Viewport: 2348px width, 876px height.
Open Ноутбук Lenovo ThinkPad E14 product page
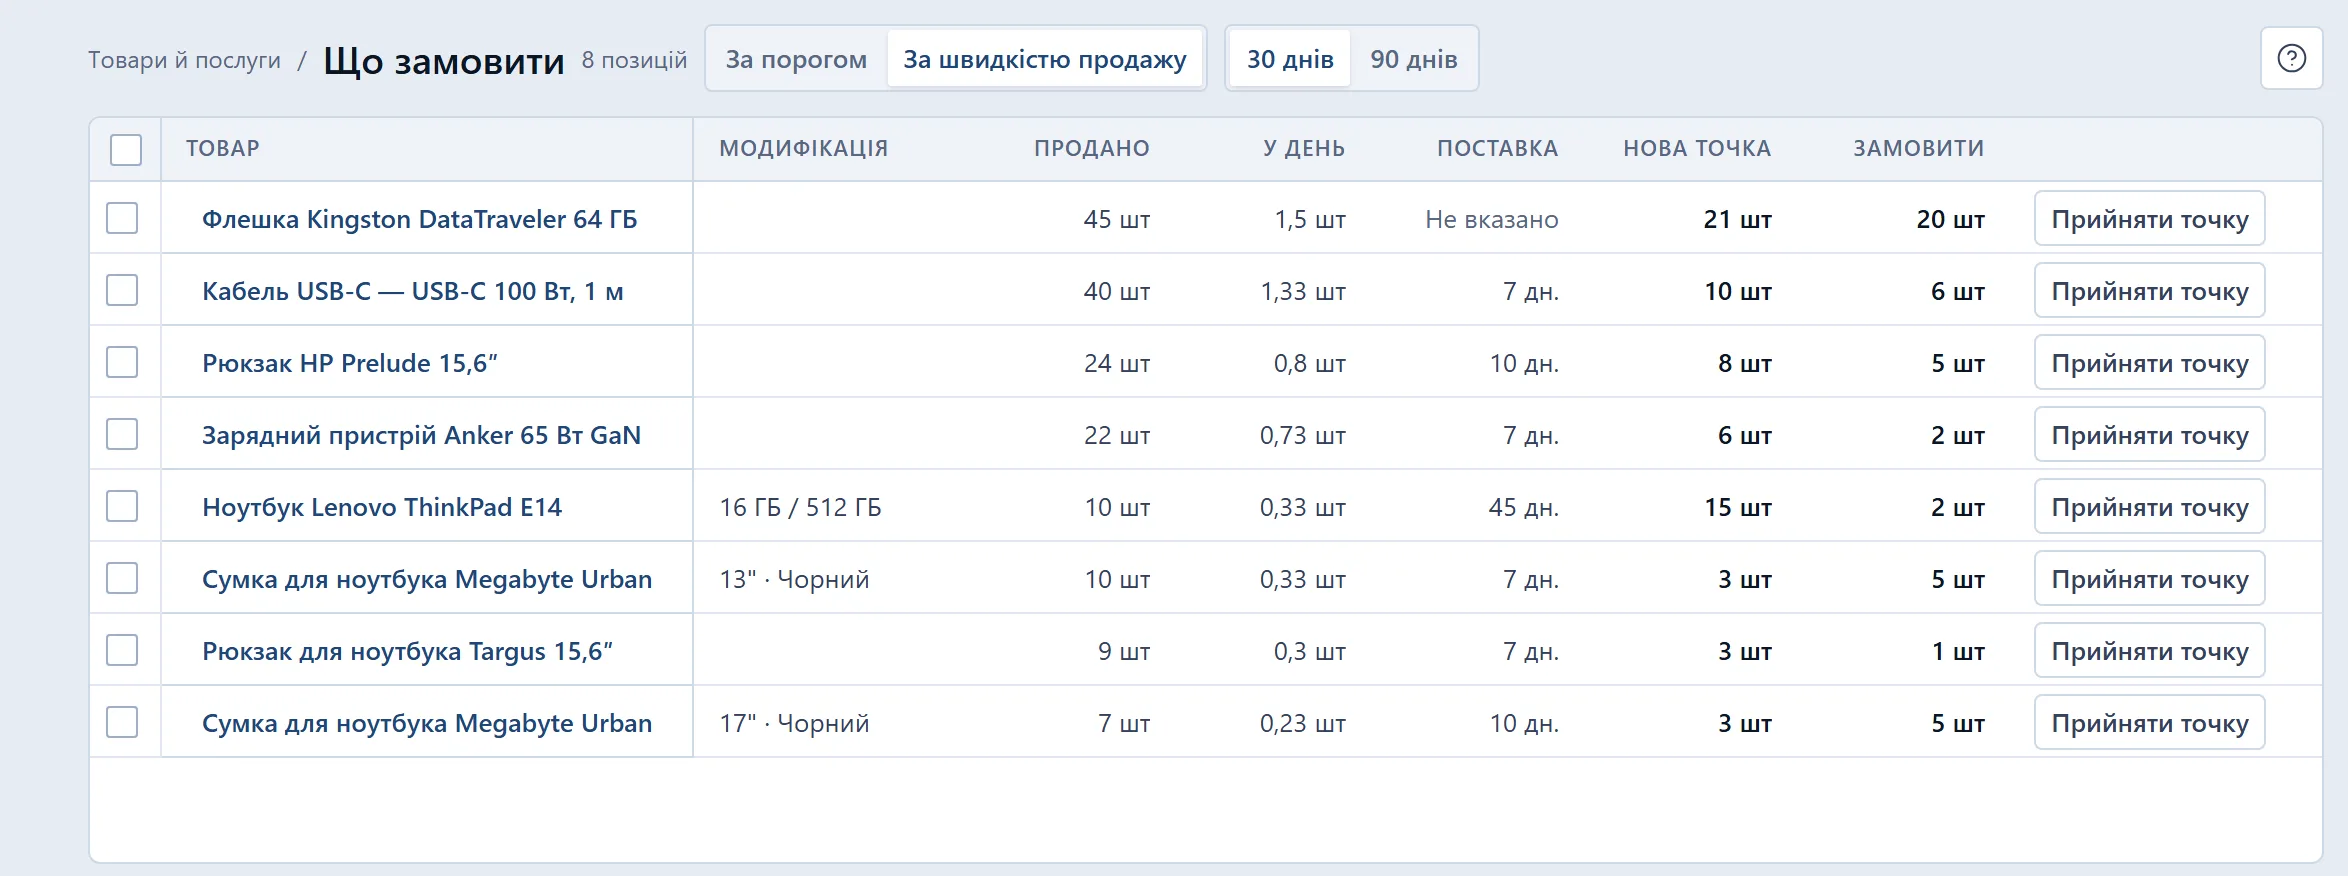click(x=382, y=507)
